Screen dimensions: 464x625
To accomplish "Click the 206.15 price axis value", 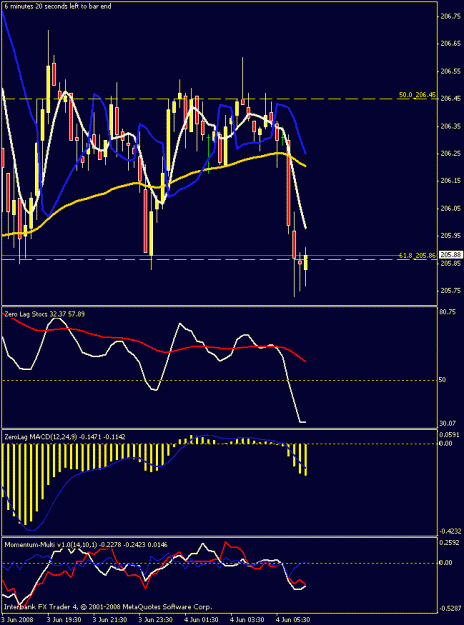I will click(450, 181).
